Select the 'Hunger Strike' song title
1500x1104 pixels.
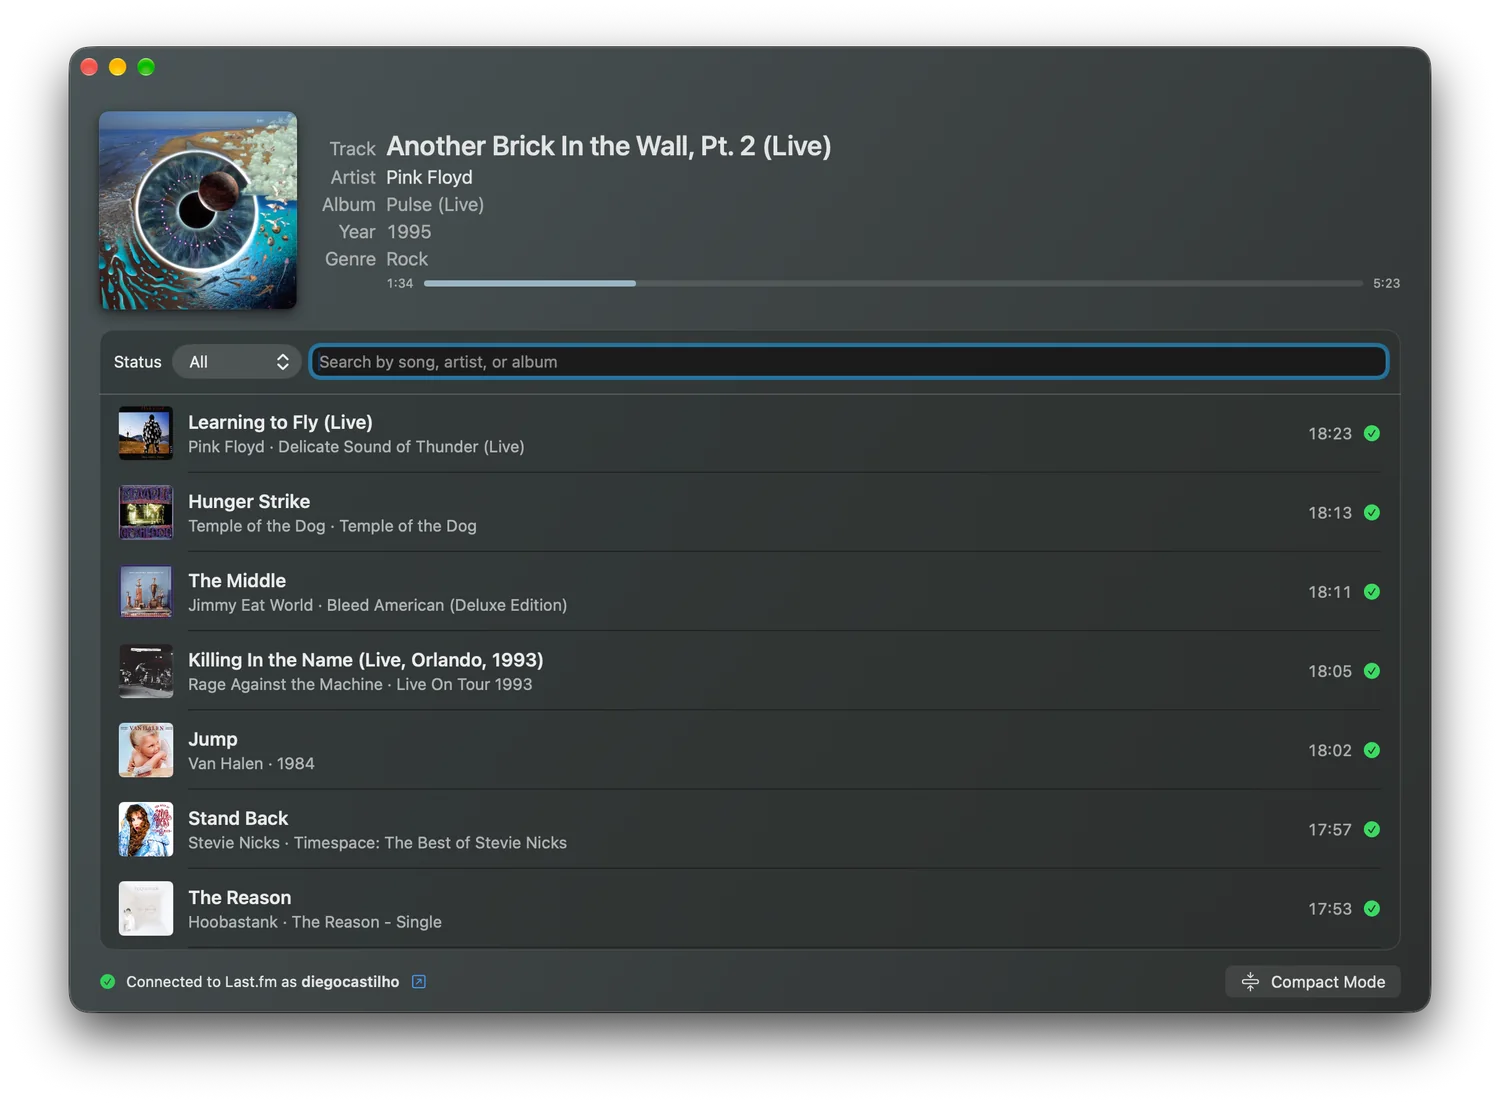tap(249, 501)
